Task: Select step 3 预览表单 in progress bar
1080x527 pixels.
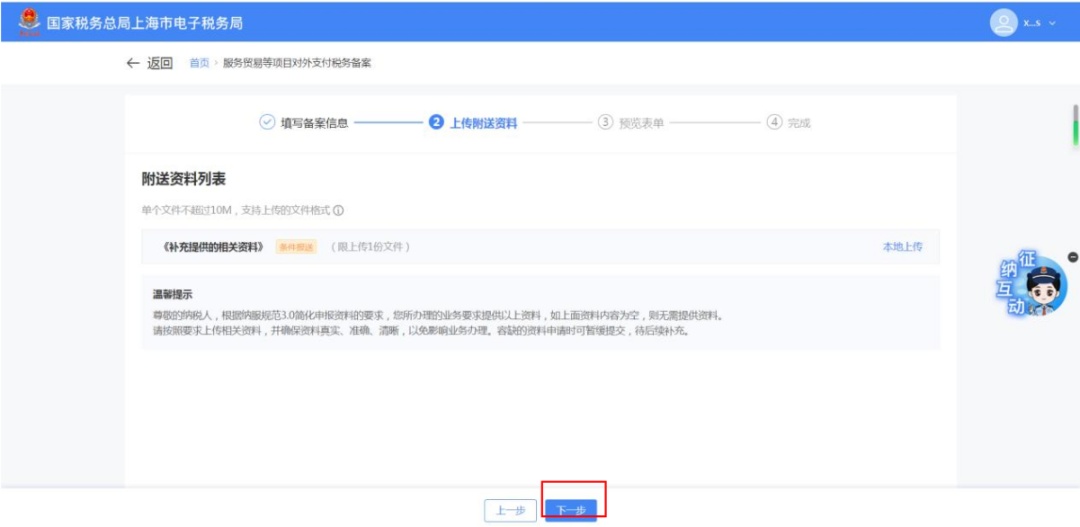Action: [x=631, y=123]
